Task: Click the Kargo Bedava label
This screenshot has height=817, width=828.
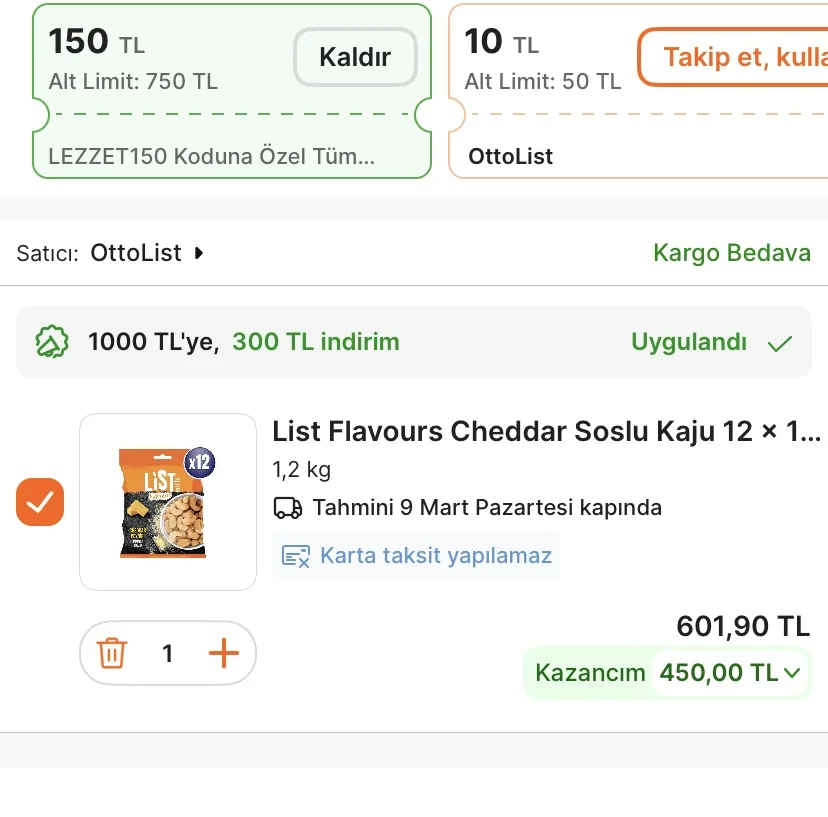Action: point(732,253)
